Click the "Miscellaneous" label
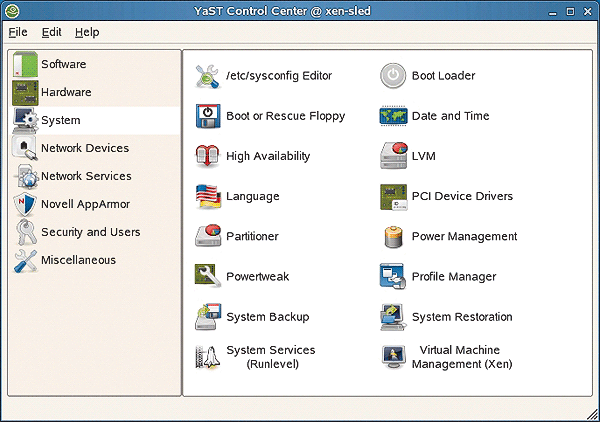The image size is (600, 422). [78, 260]
